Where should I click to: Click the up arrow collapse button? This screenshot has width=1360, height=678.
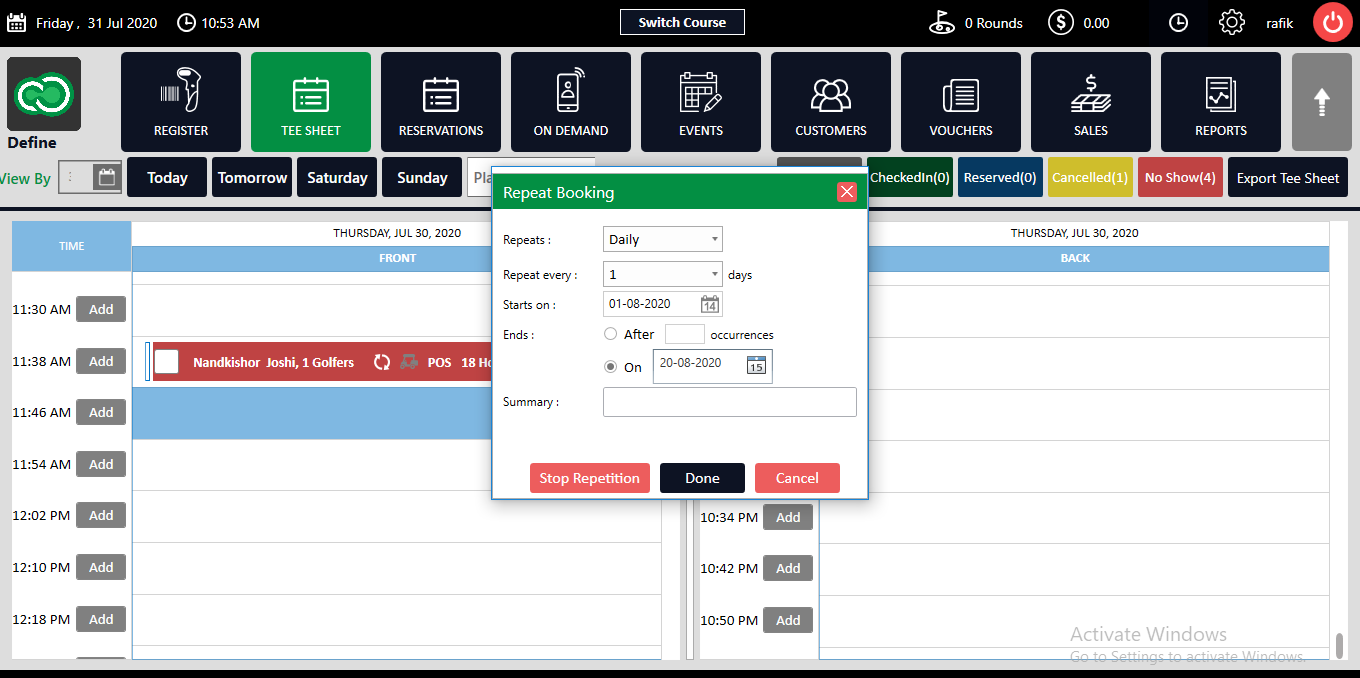[x=1322, y=102]
